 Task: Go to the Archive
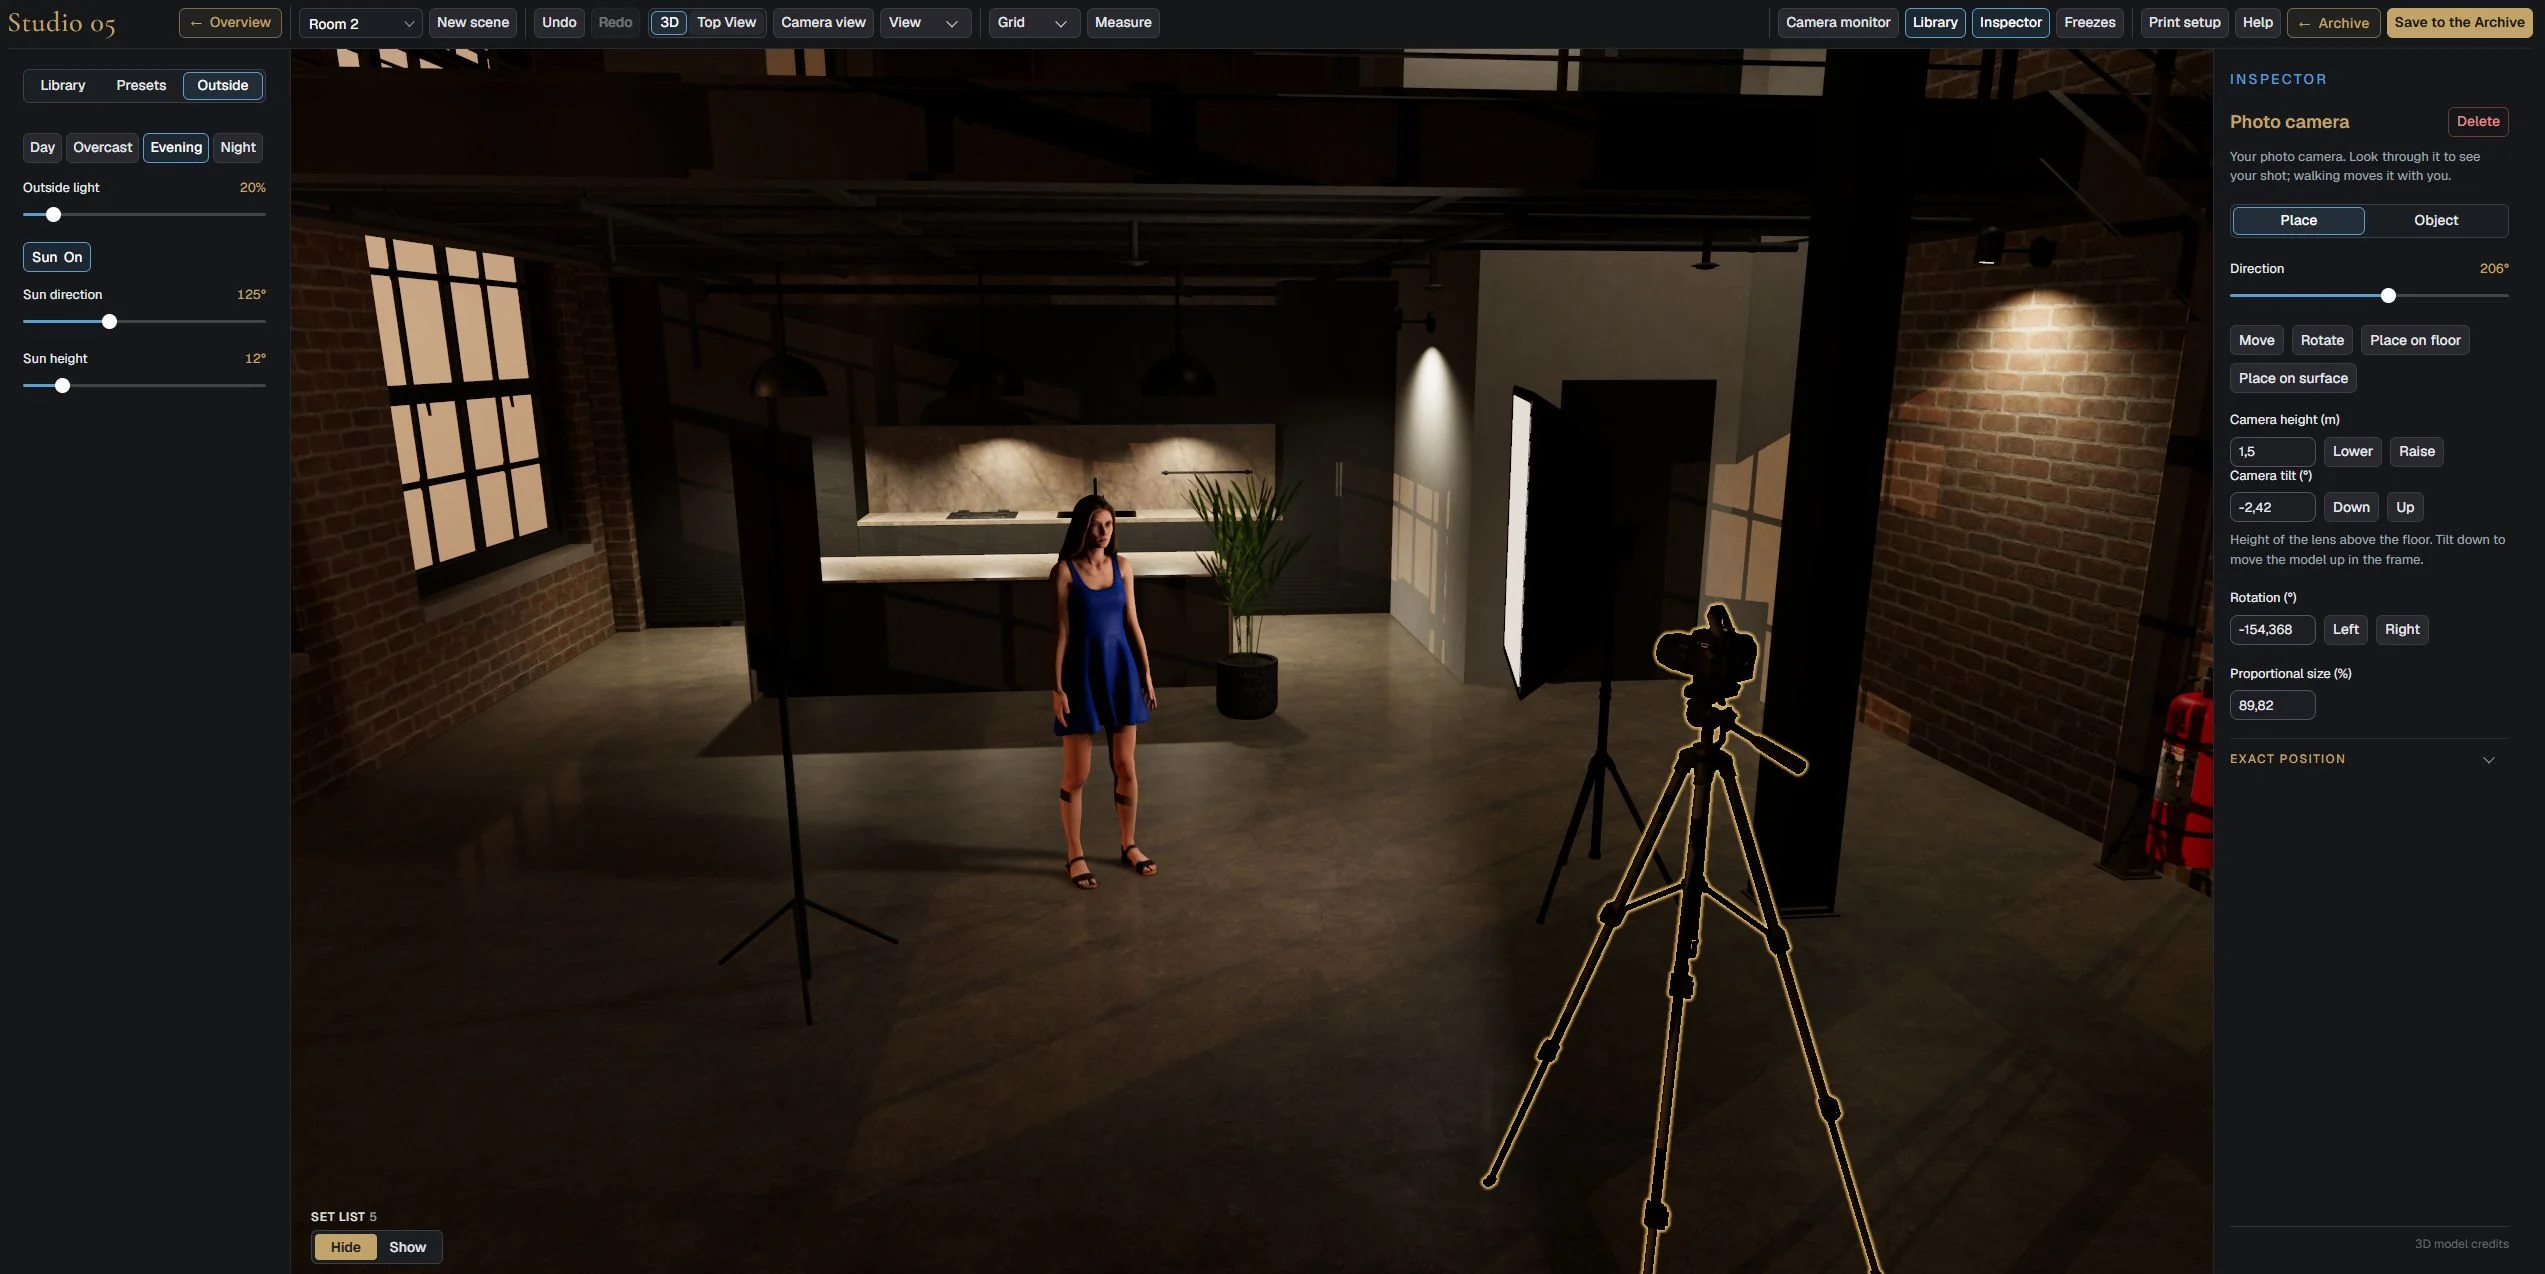pyautogui.click(x=2333, y=23)
